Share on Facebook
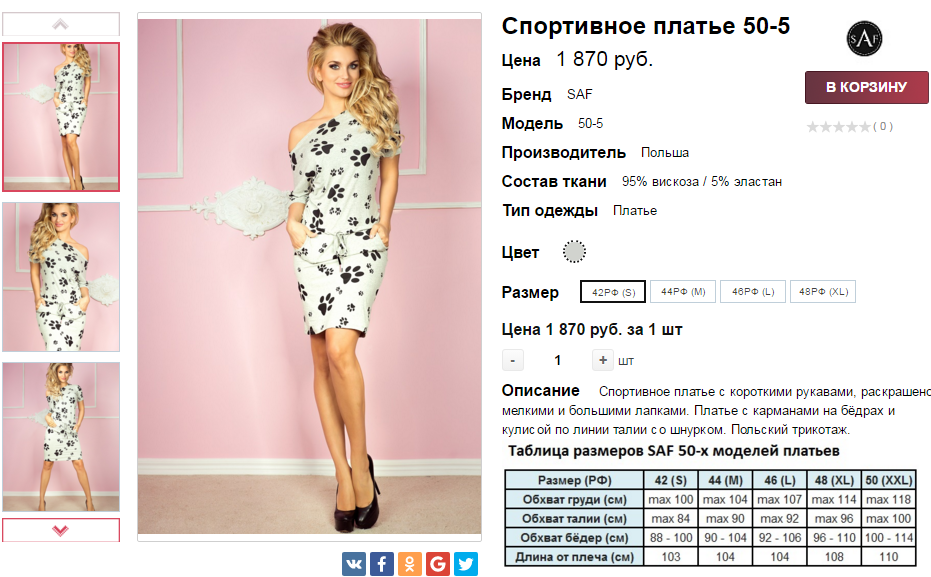Viewport: 931px width, 577px height. [x=382, y=563]
